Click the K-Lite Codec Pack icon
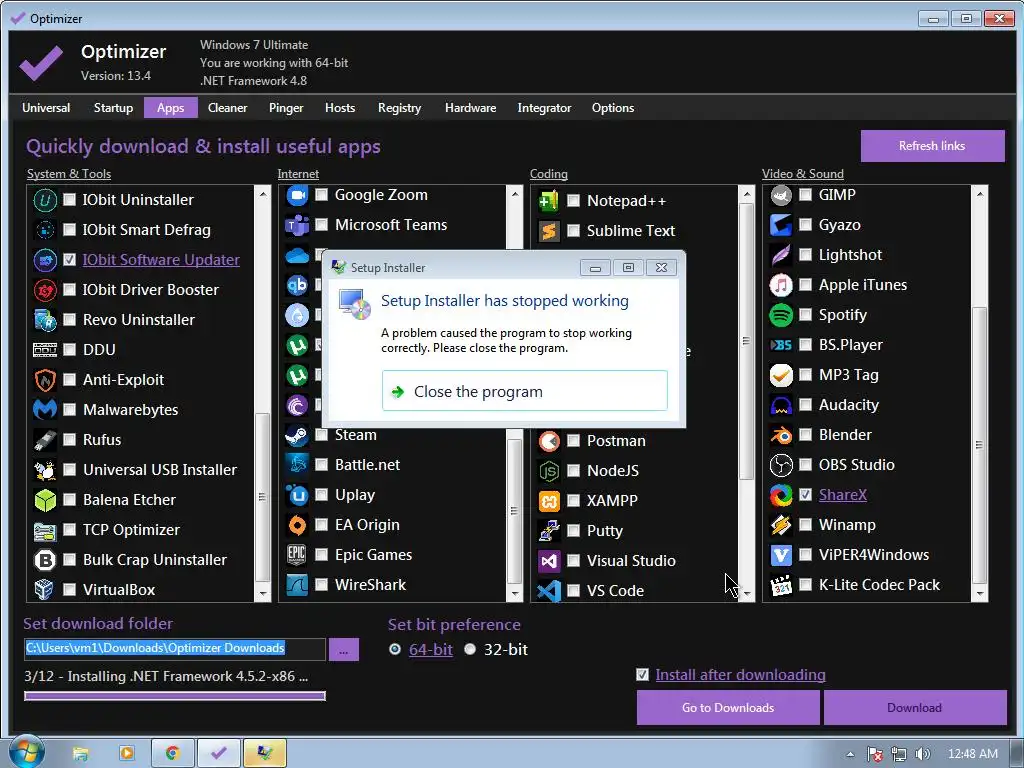 781,586
